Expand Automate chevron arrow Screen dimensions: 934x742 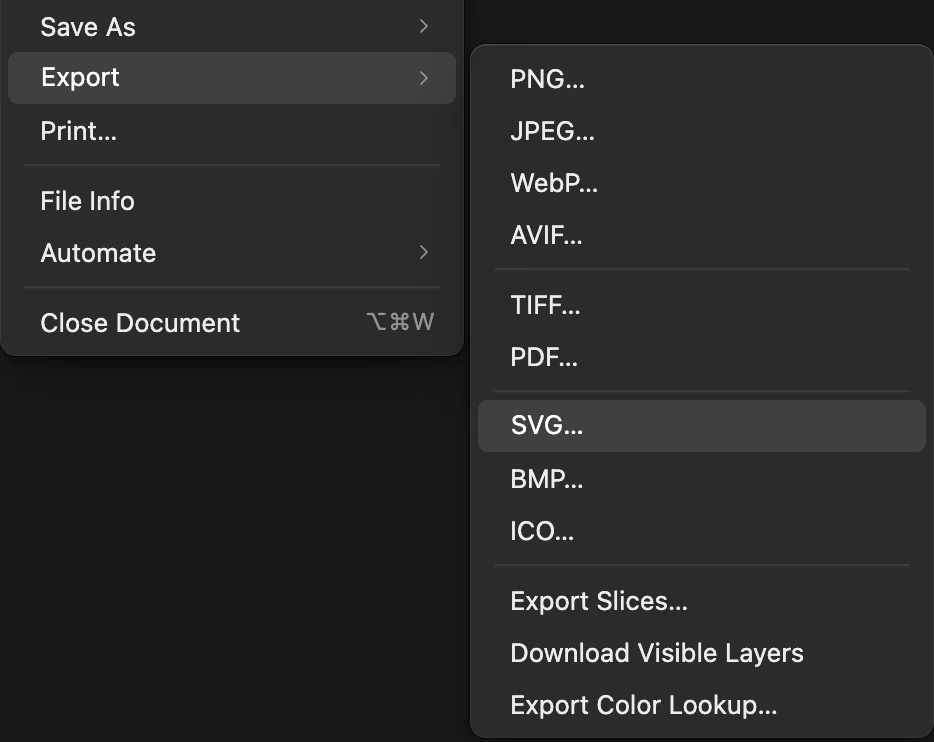coord(424,252)
